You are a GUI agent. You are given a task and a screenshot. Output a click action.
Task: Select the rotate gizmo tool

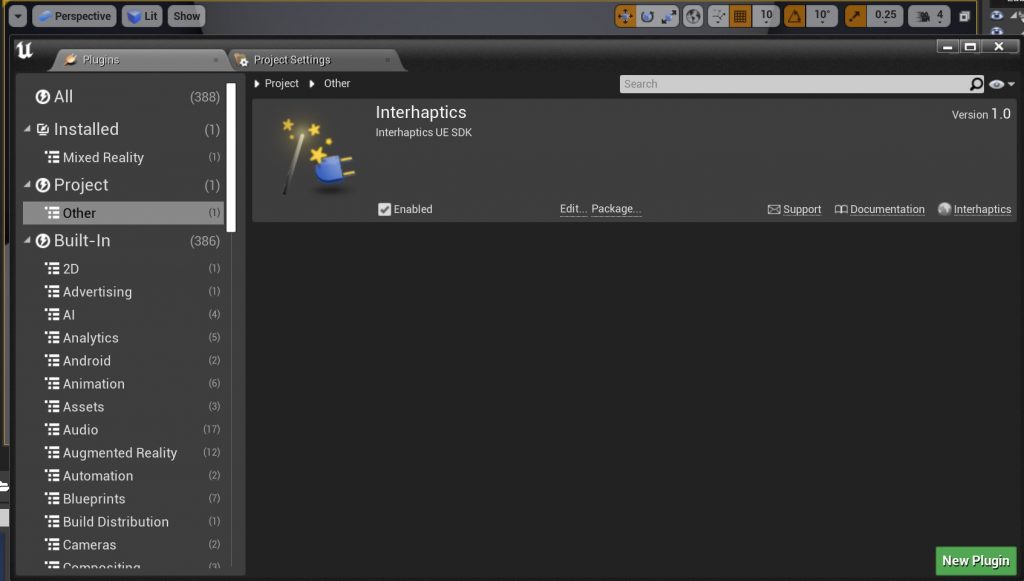pos(647,16)
